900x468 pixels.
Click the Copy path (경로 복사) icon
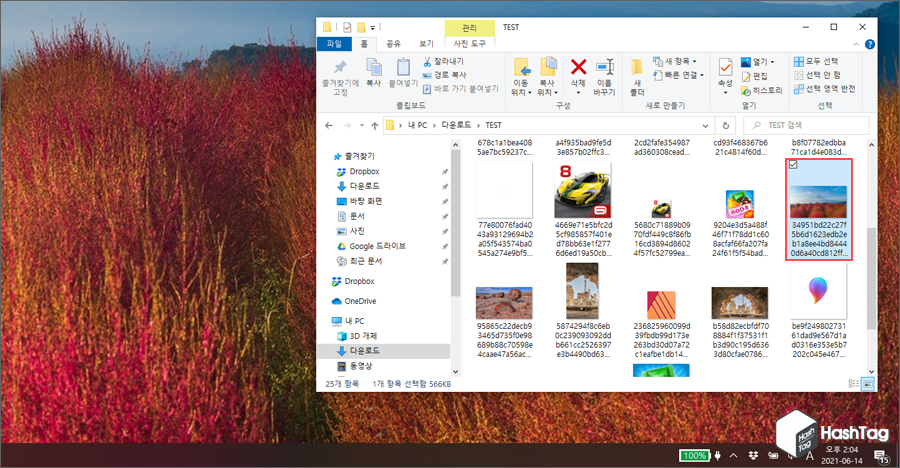click(427, 75)
